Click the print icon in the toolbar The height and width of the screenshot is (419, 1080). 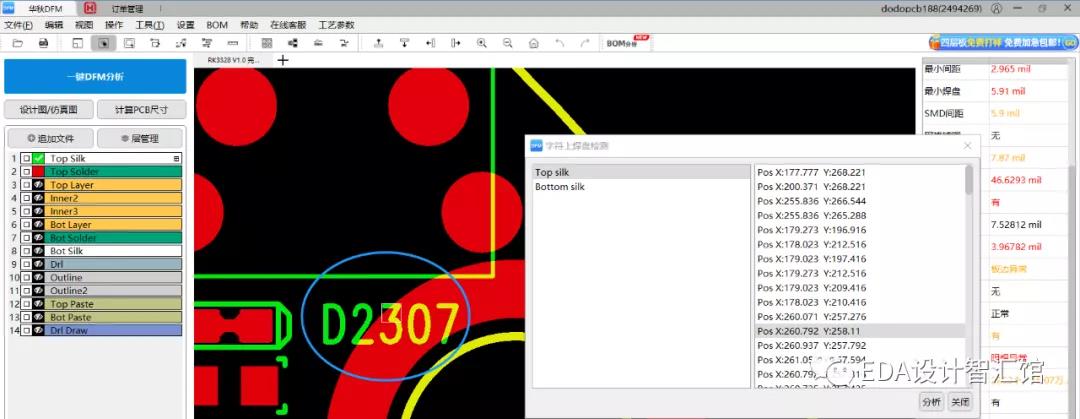pyautogui.click(x=43, y=43)
